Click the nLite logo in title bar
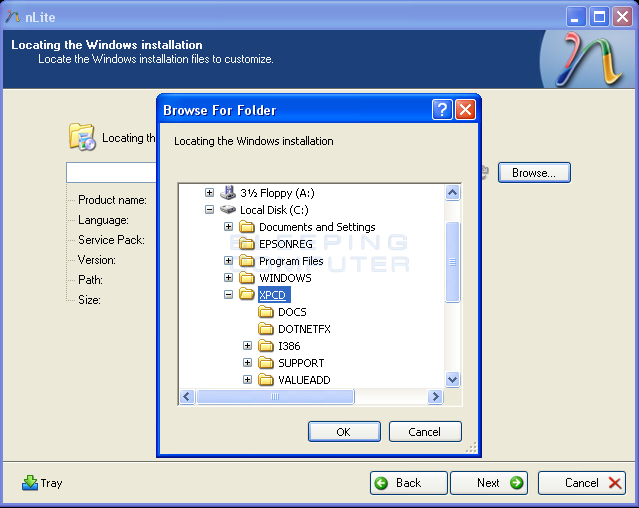The width and height of the screenshot is (639, 508). point(13,17)
